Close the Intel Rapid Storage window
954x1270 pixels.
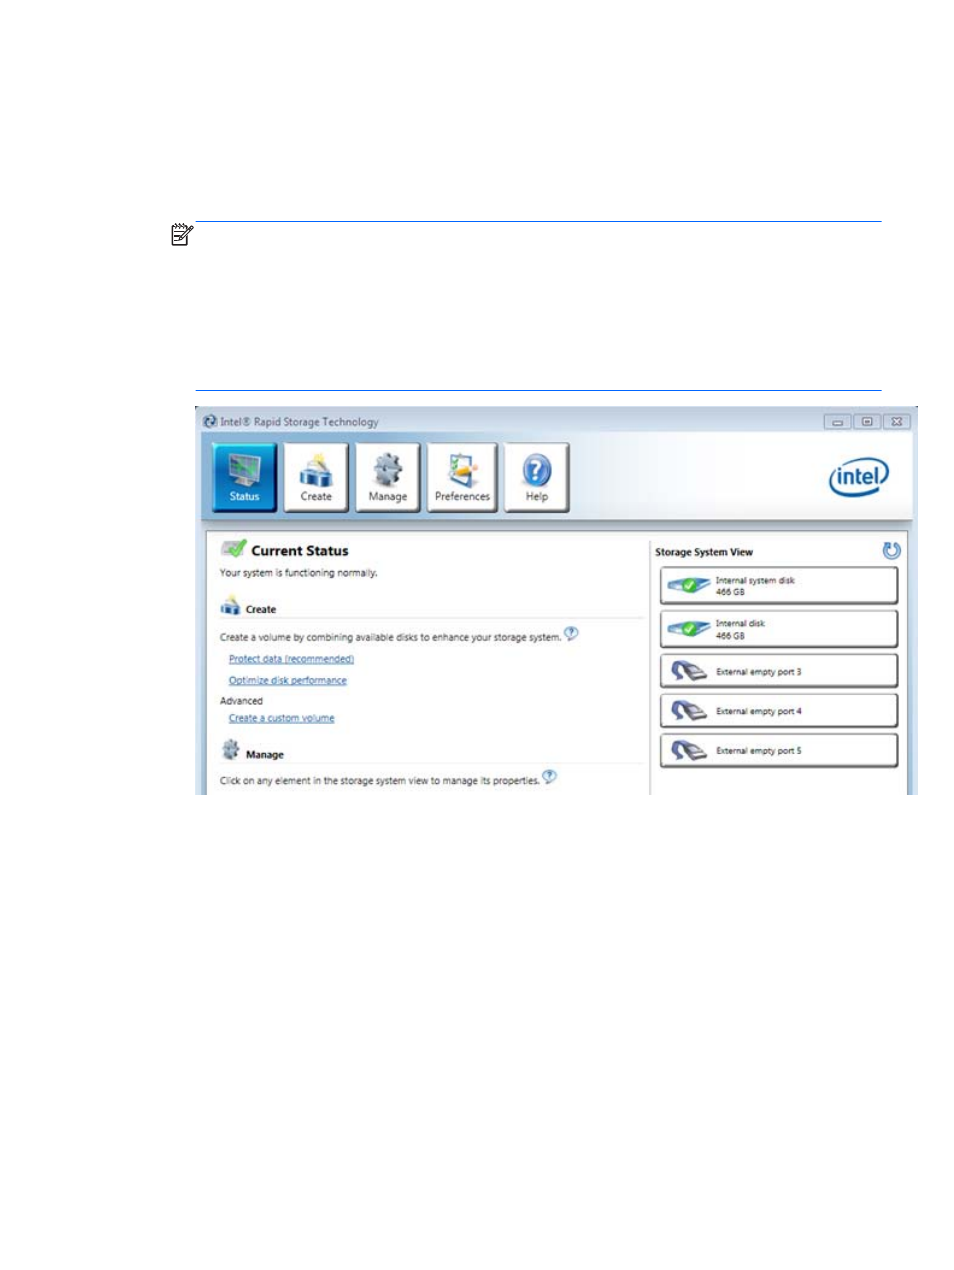(x=897, y=422)
